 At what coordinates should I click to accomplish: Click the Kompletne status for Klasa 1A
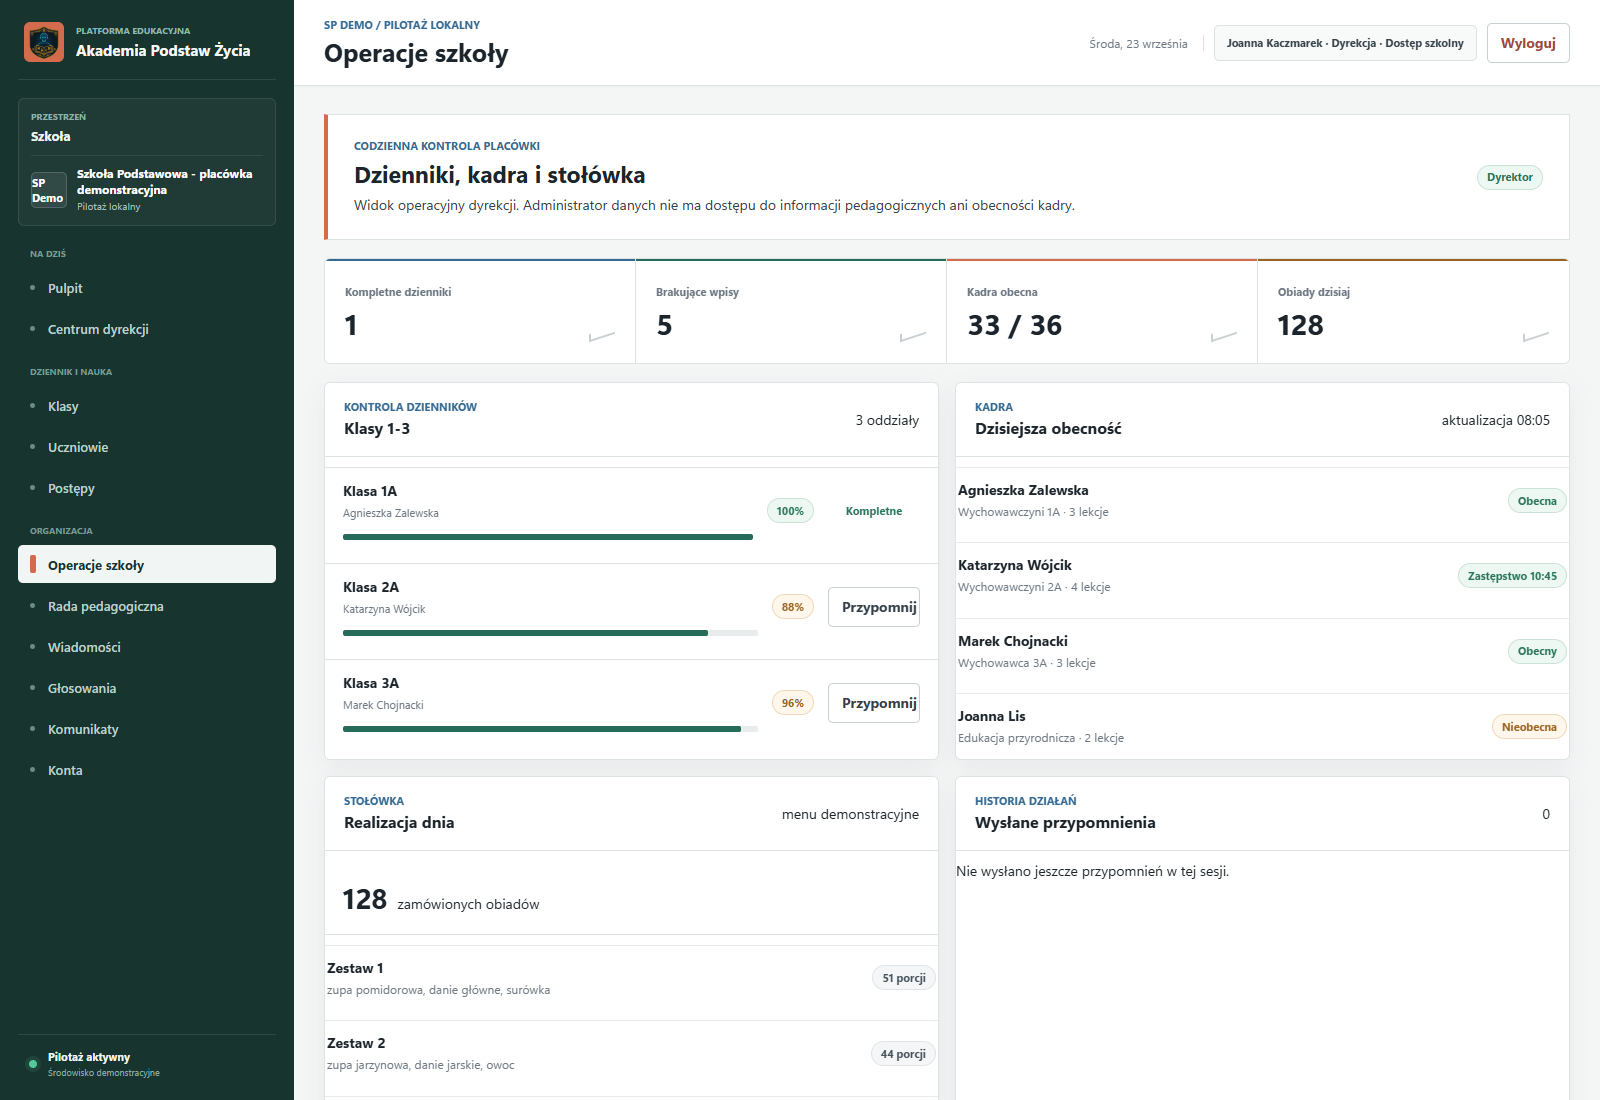874,511
